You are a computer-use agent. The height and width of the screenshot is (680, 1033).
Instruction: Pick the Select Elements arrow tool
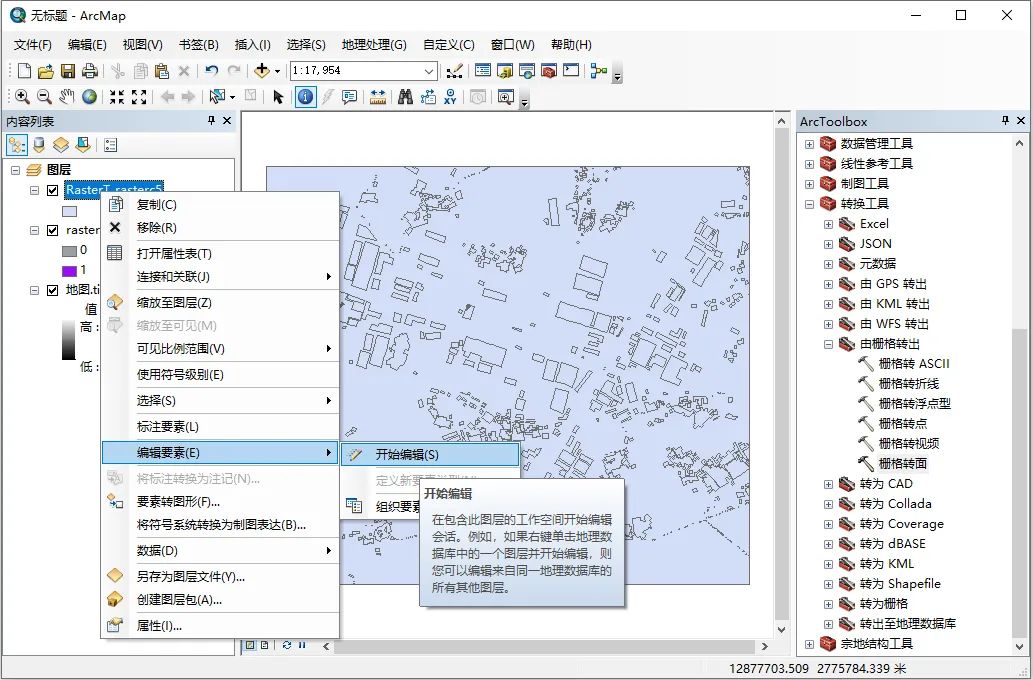click(x=277, y=97)
